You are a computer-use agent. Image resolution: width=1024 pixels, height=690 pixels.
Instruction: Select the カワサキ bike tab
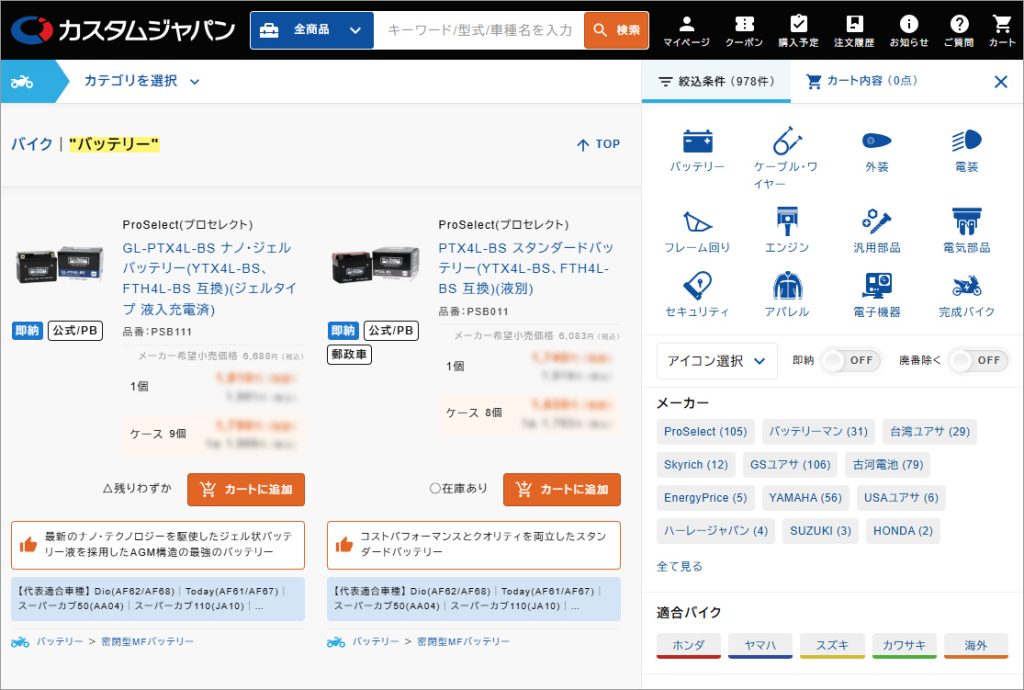(x=904, y=645)
